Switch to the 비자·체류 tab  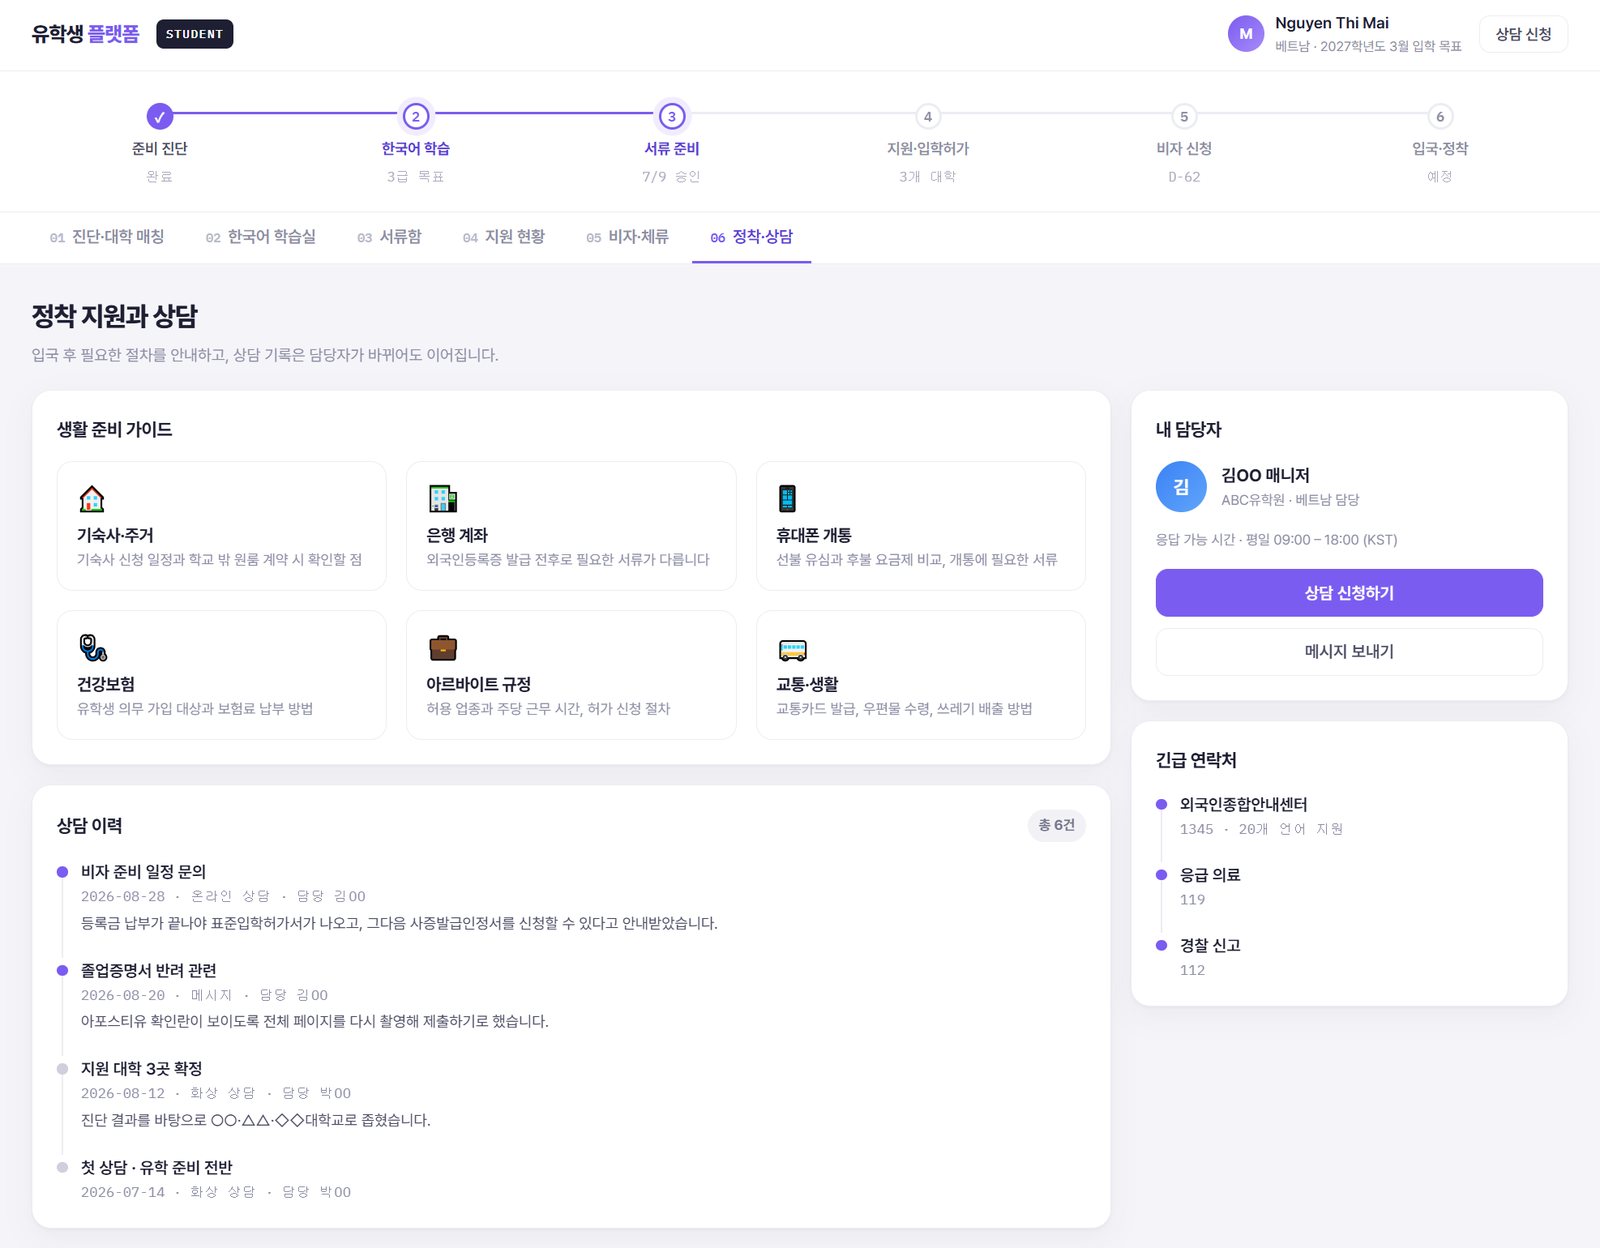627,237
